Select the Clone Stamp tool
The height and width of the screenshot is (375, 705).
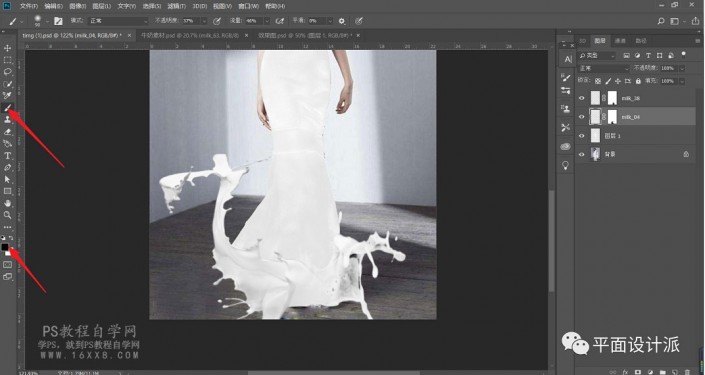tap(7, 120)
